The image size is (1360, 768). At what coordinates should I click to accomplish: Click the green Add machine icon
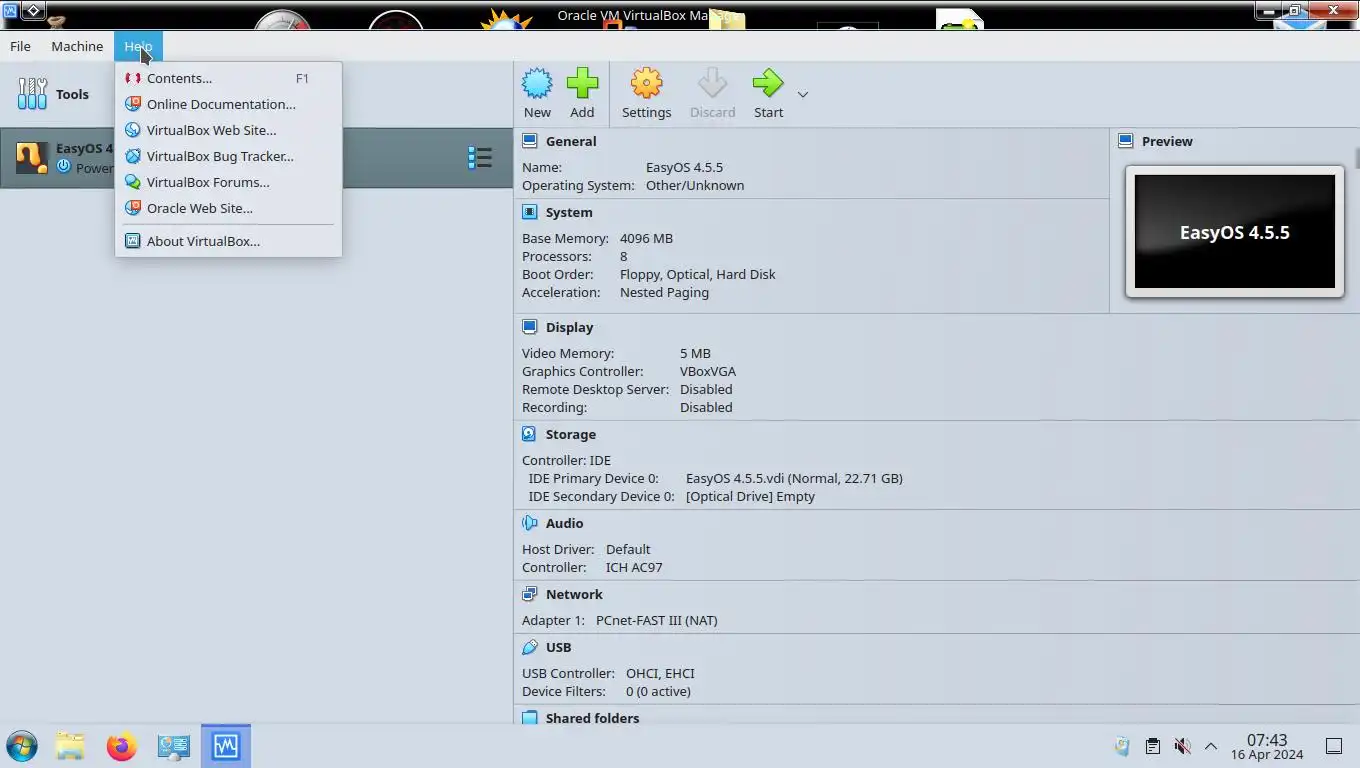(582, 83)
